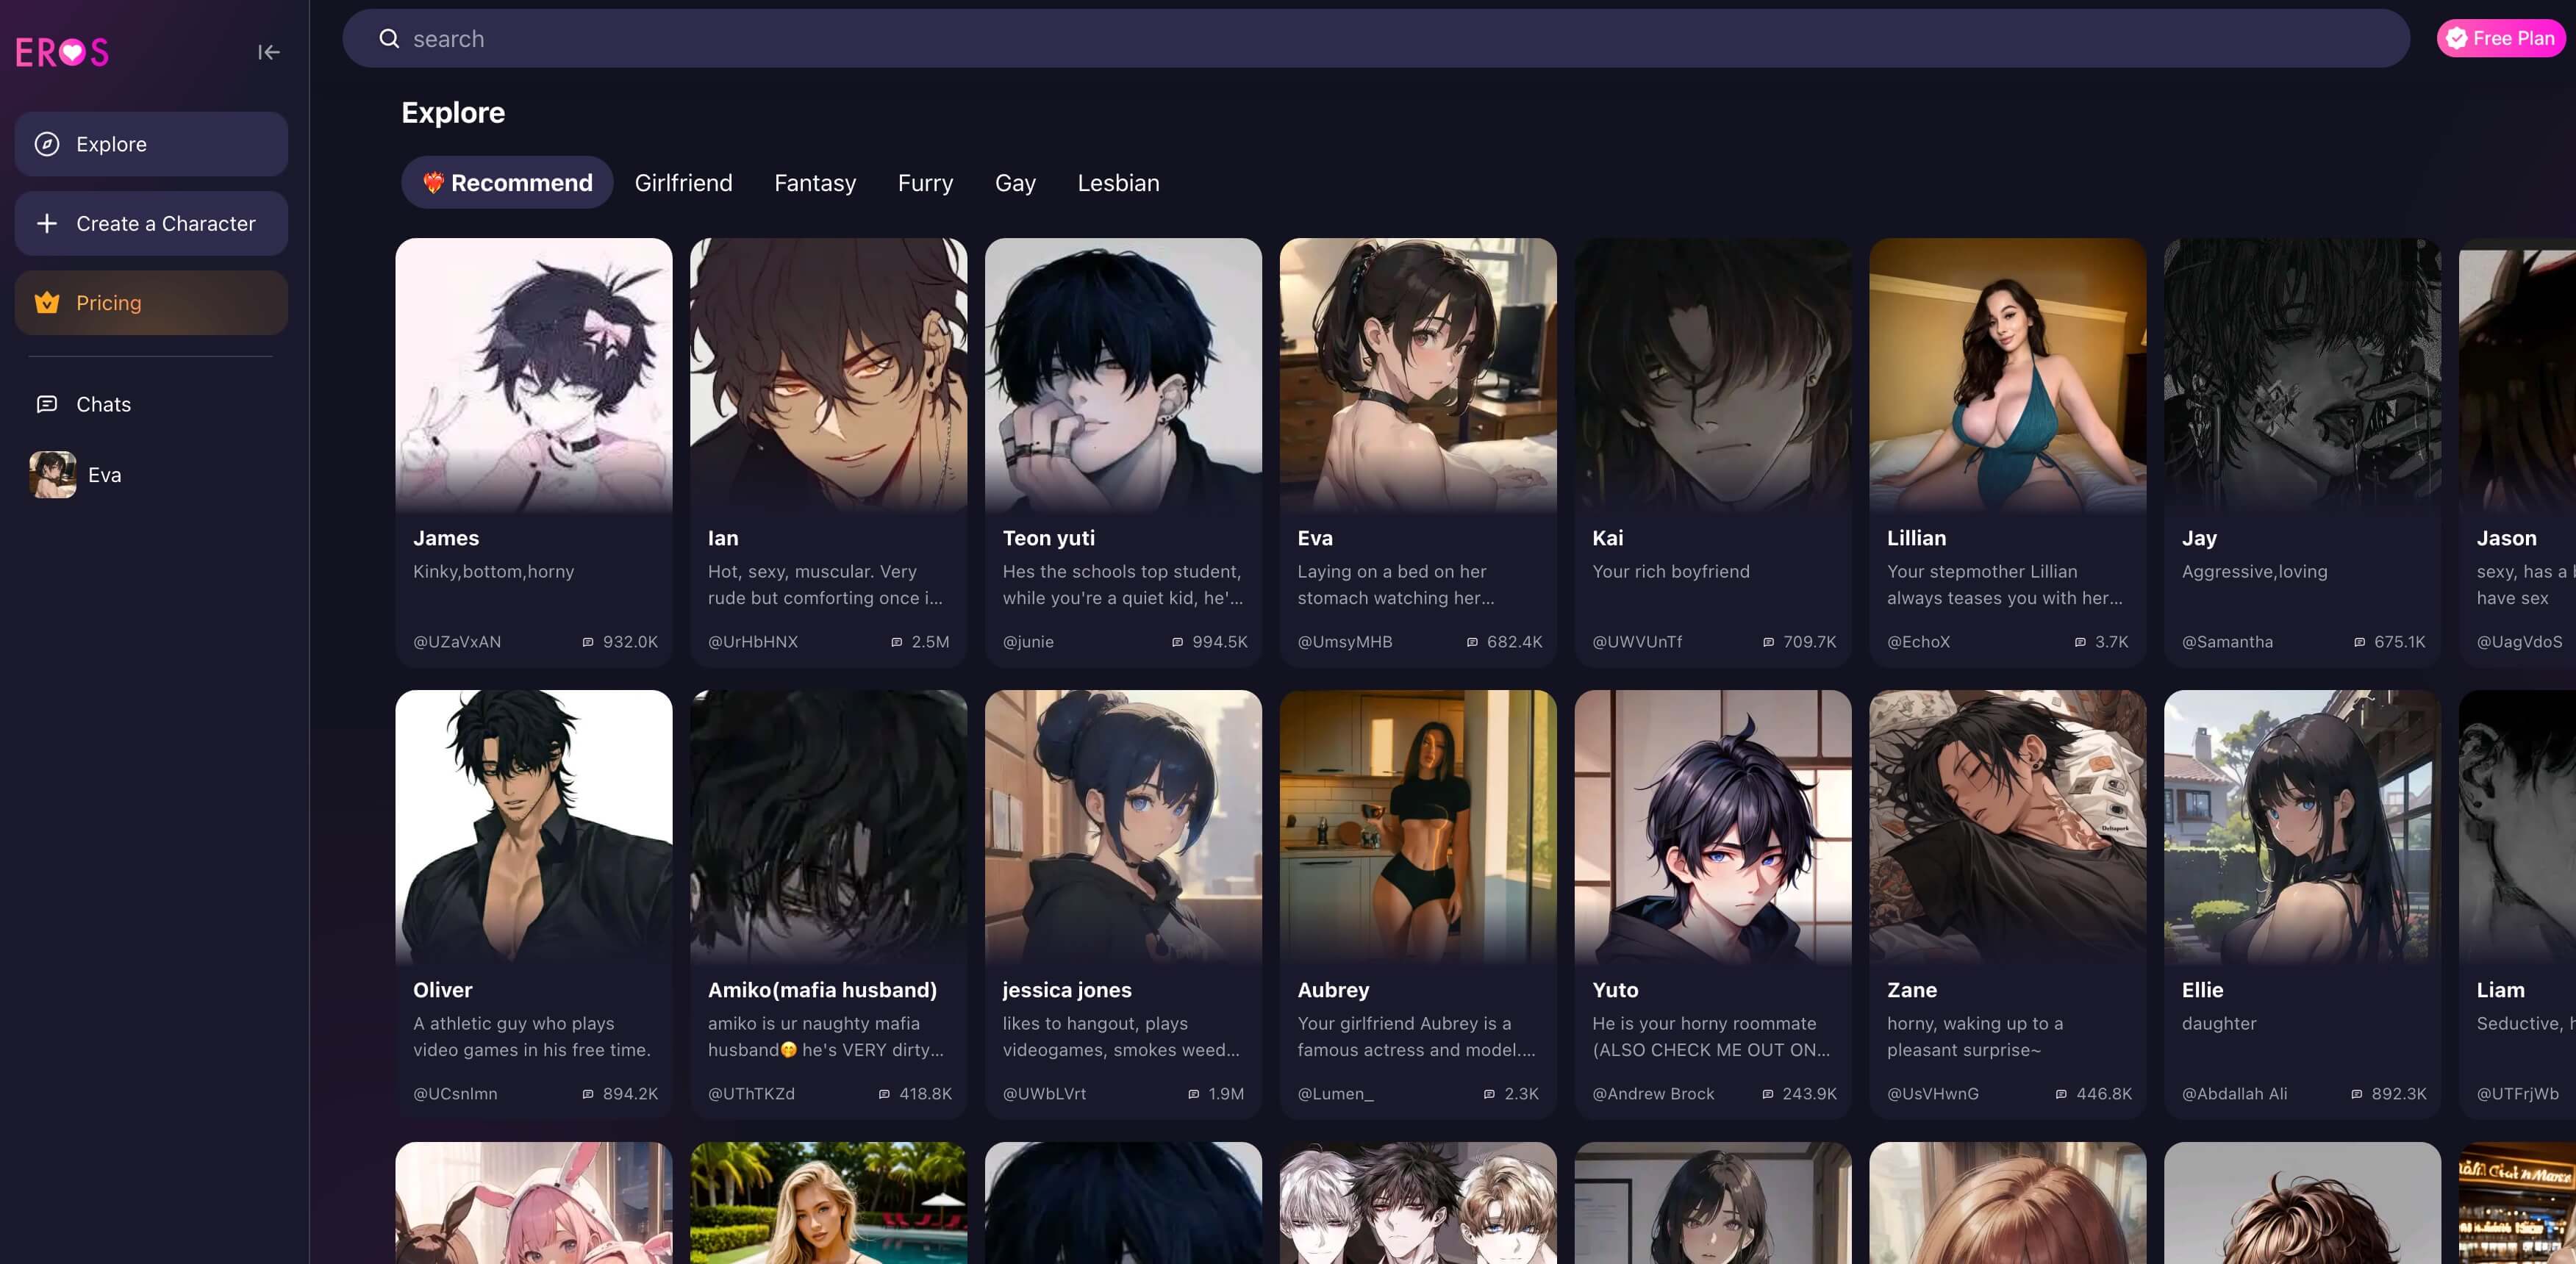2576x1264 pixels.
Task: Open the Eva chat in sidebar
Action: pos(151,474)
